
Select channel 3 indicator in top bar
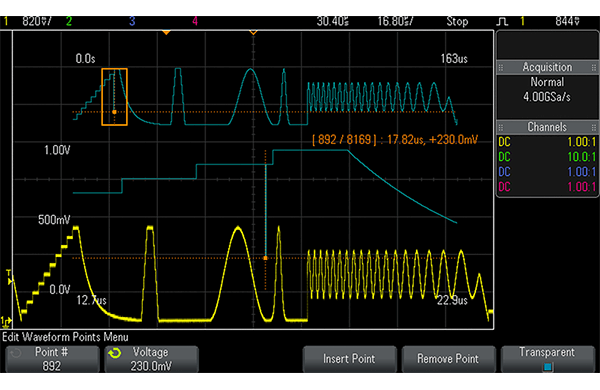[x=132, y=21]
